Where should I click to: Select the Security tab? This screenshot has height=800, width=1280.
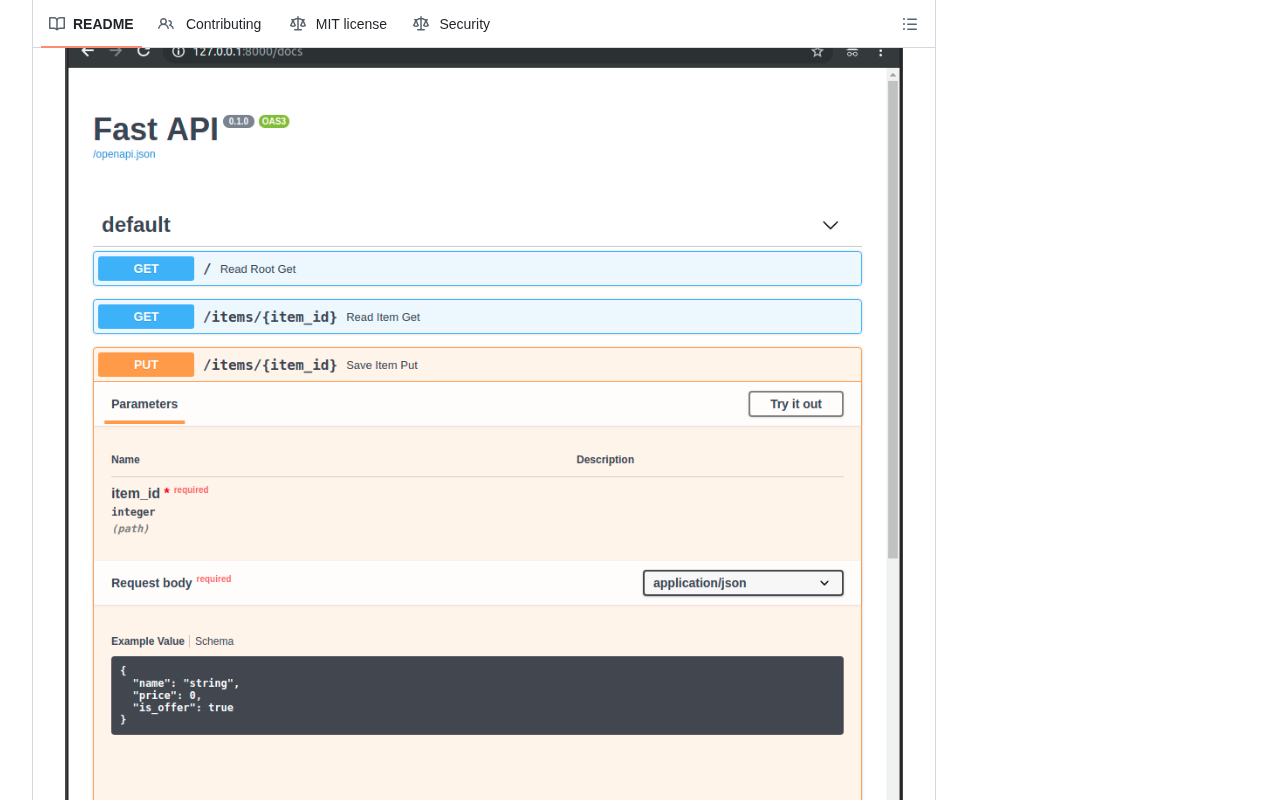451,24
